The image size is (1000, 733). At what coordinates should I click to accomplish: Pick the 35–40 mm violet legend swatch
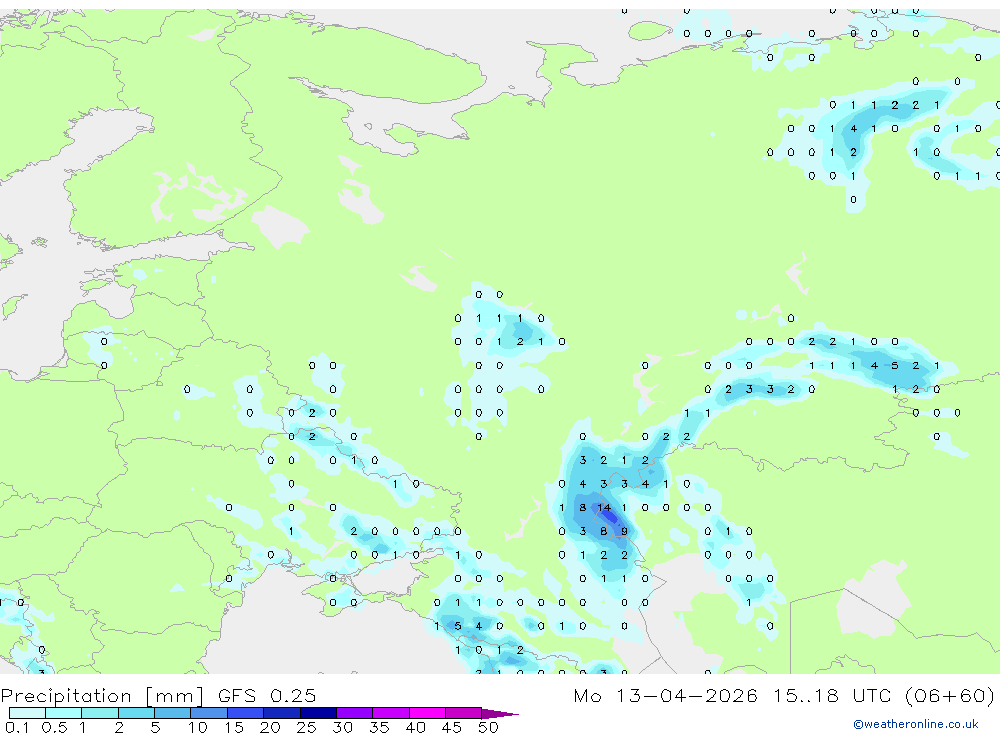click(x=391, y=713)
